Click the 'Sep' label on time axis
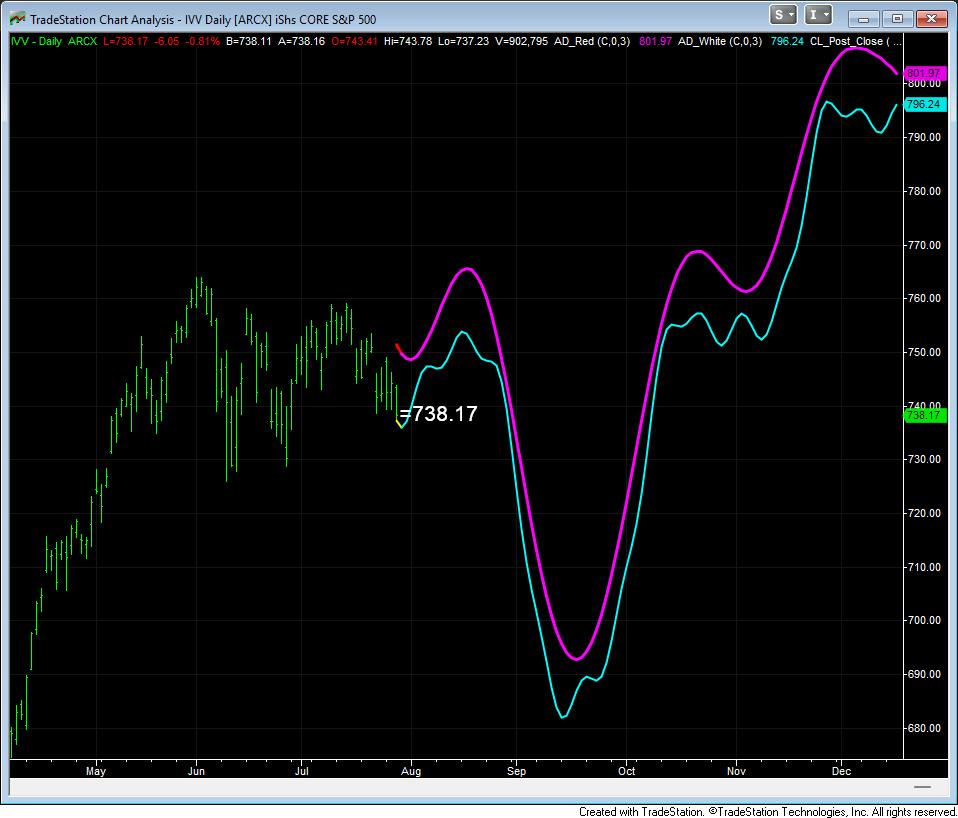The width and height of the screenshot is (958, 818). [516, 771]
